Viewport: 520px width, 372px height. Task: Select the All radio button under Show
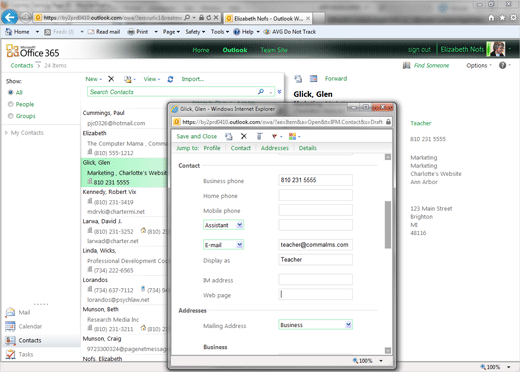tap(11, 92)
